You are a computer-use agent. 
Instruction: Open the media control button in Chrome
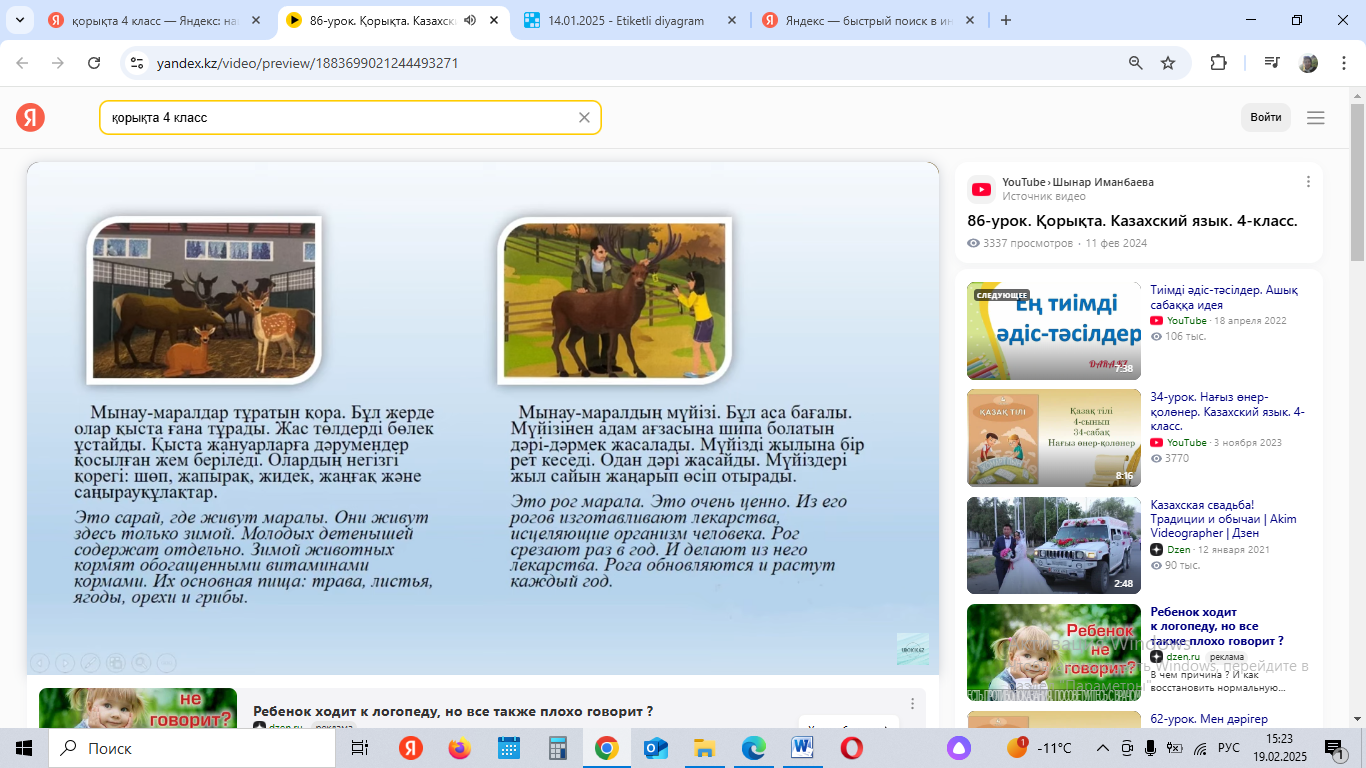coord(1272,63)
